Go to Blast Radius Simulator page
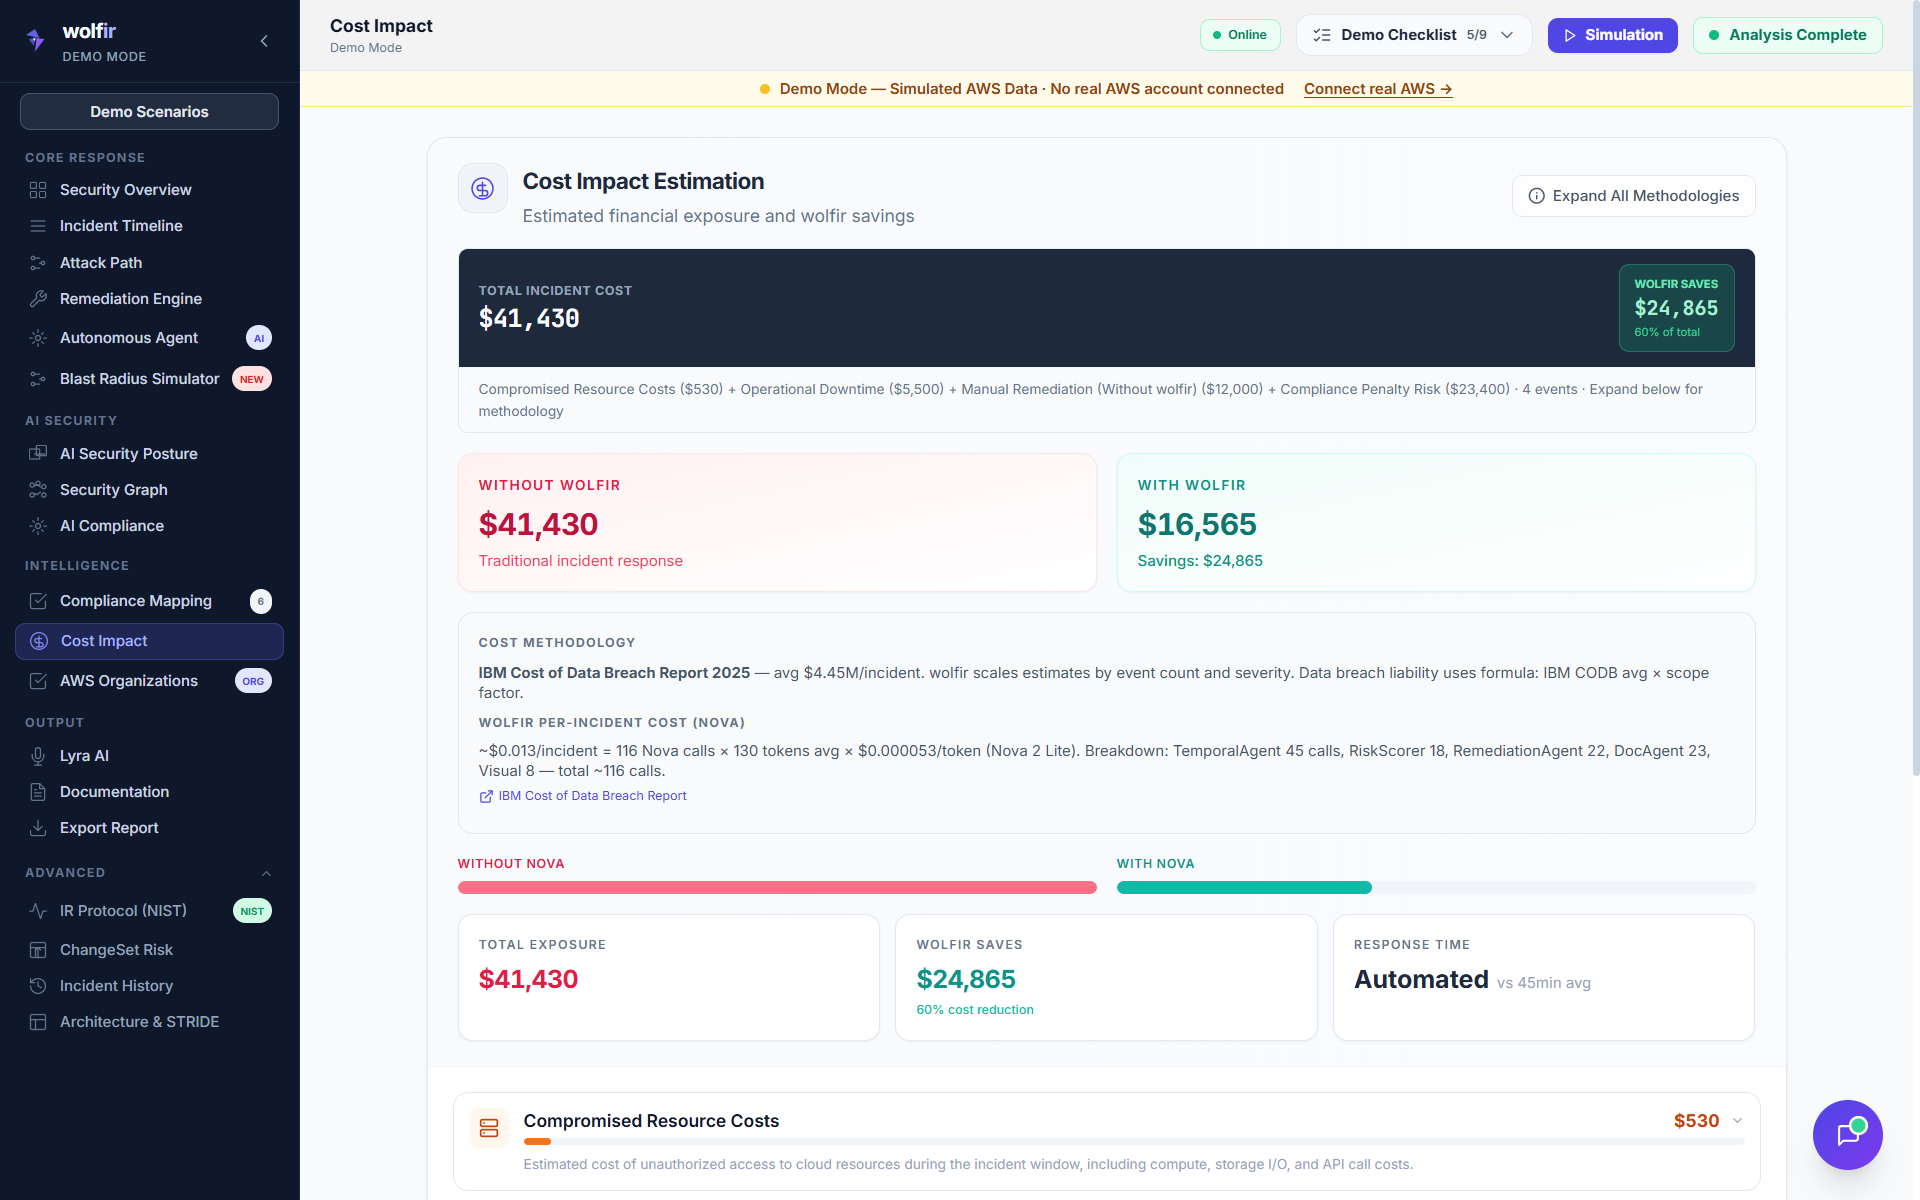This screenshot has height=1200, width=1920. coord(139,379)
